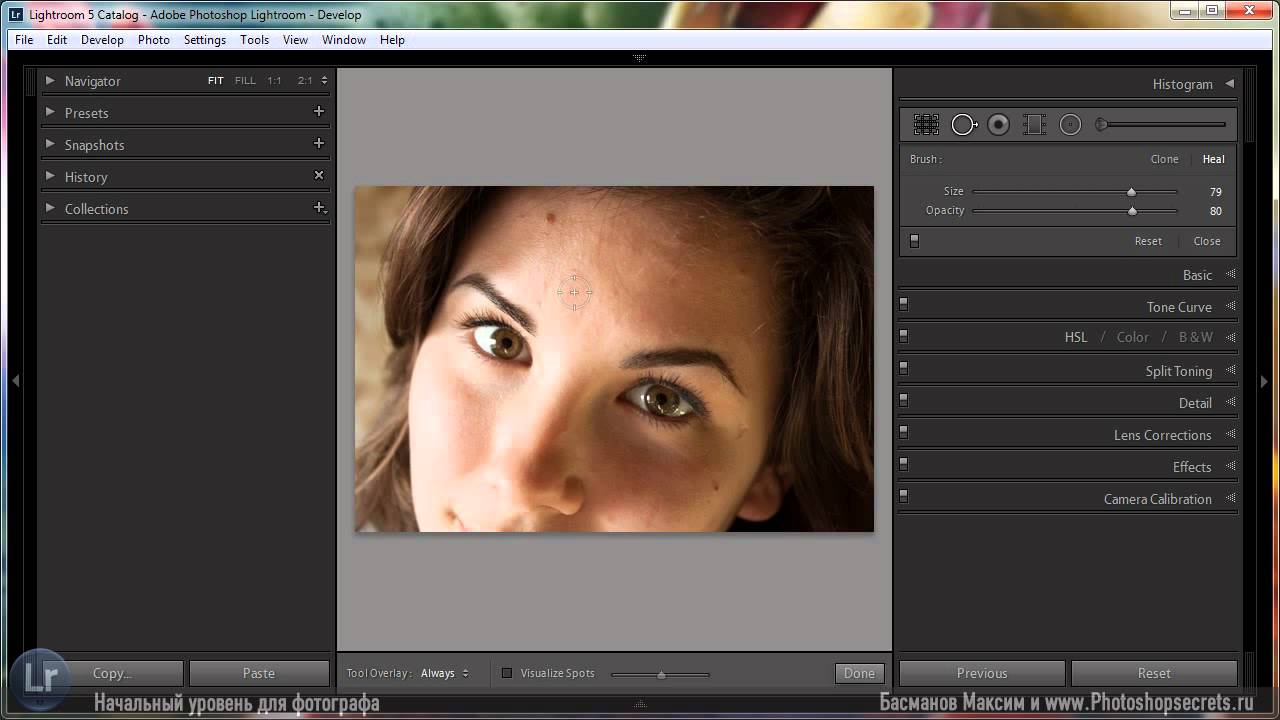Click the spot removal circle on forehead
Image resolution: width=1280 pixels, height=720 pixels.
pyautogui.click(x=574, y=292)
